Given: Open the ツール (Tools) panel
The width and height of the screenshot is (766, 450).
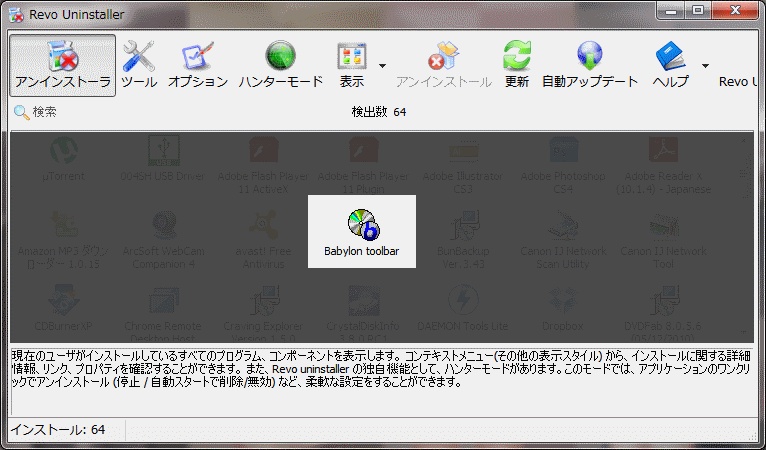Looking at the screenshot, I should tap(139, 65).
